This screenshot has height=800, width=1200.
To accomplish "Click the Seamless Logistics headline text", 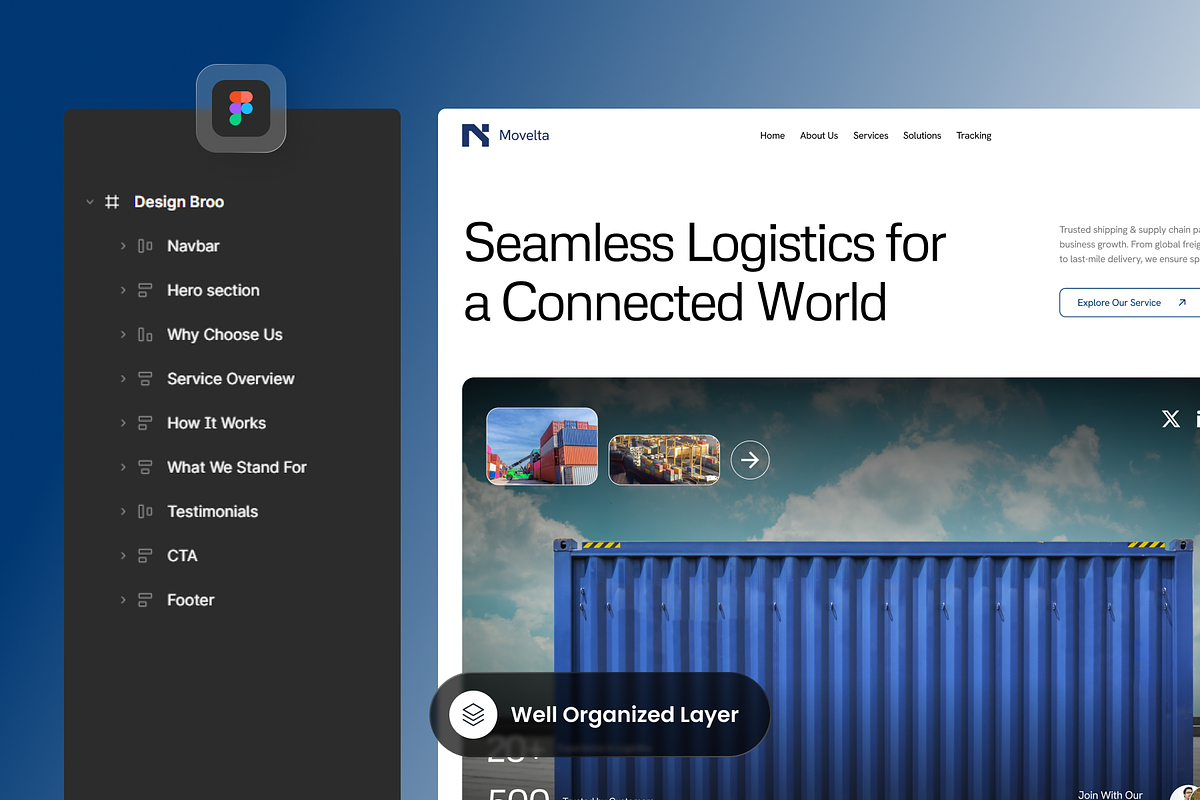I will click(705, 273).
